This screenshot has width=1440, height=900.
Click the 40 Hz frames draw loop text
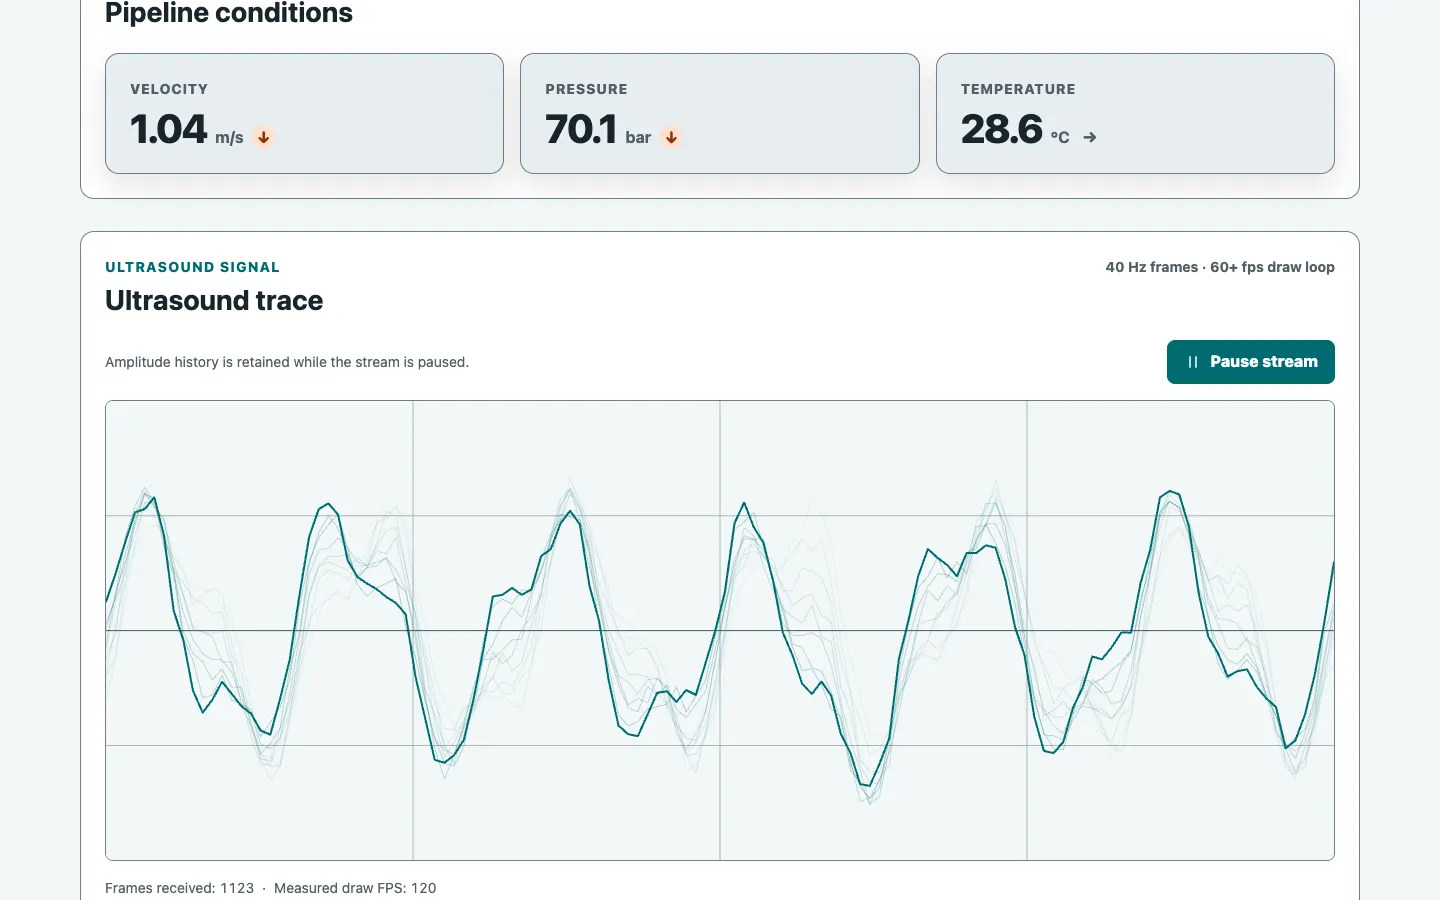tap(1220, 267)
